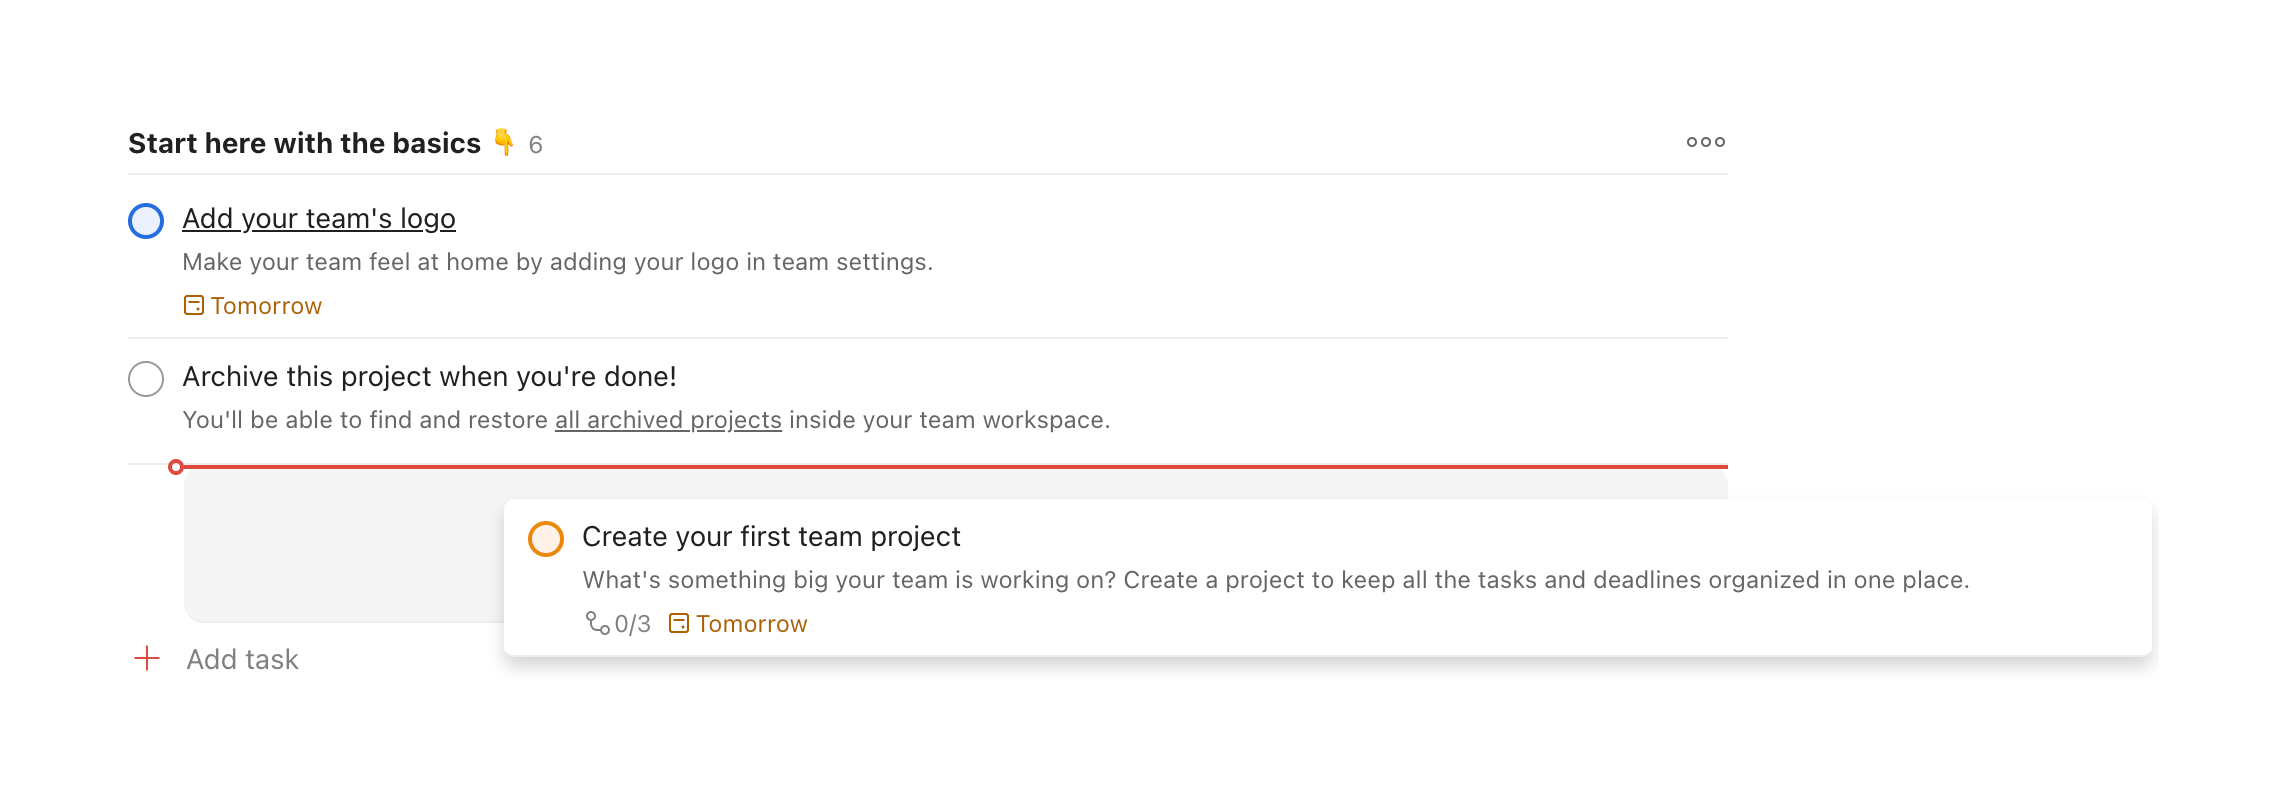
Task: Click the pointing-down emoji in the section header
Action: (504, 142)
